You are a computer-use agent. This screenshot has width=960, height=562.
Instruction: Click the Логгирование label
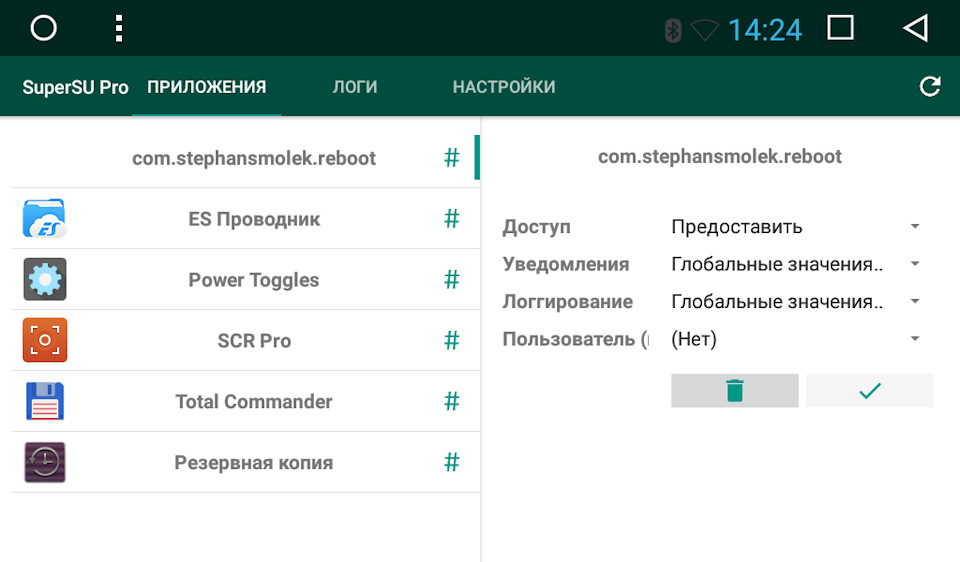[568, 302]
